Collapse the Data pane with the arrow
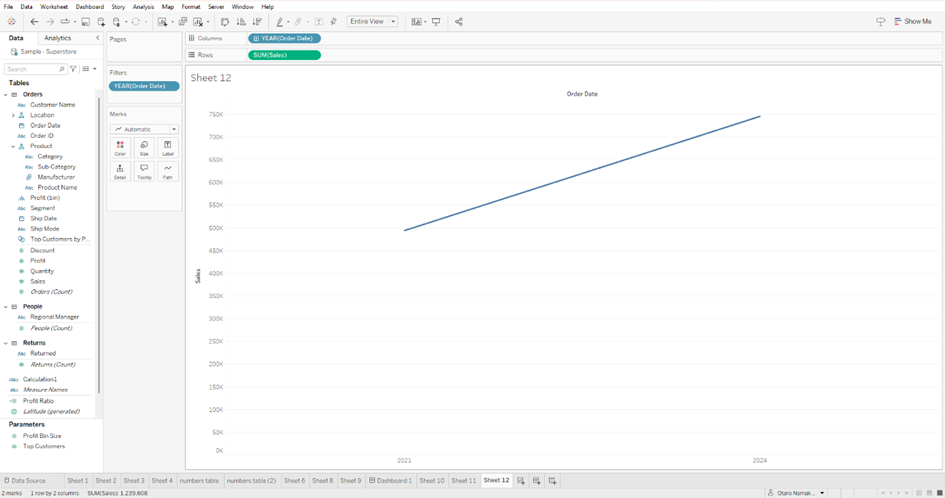945x498 pixels. click(98, 38)
